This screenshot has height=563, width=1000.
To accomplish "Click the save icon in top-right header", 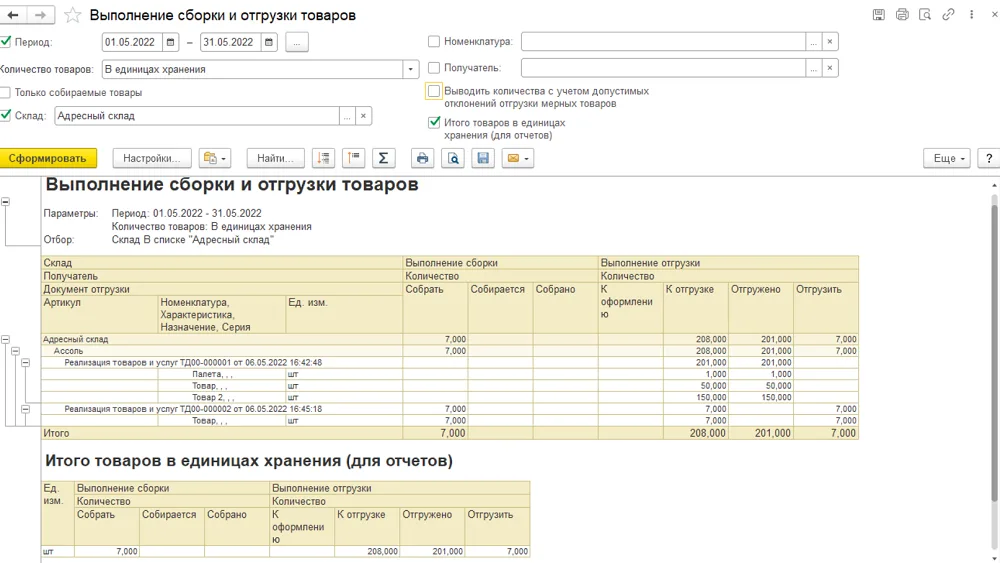I will (879, 15).
